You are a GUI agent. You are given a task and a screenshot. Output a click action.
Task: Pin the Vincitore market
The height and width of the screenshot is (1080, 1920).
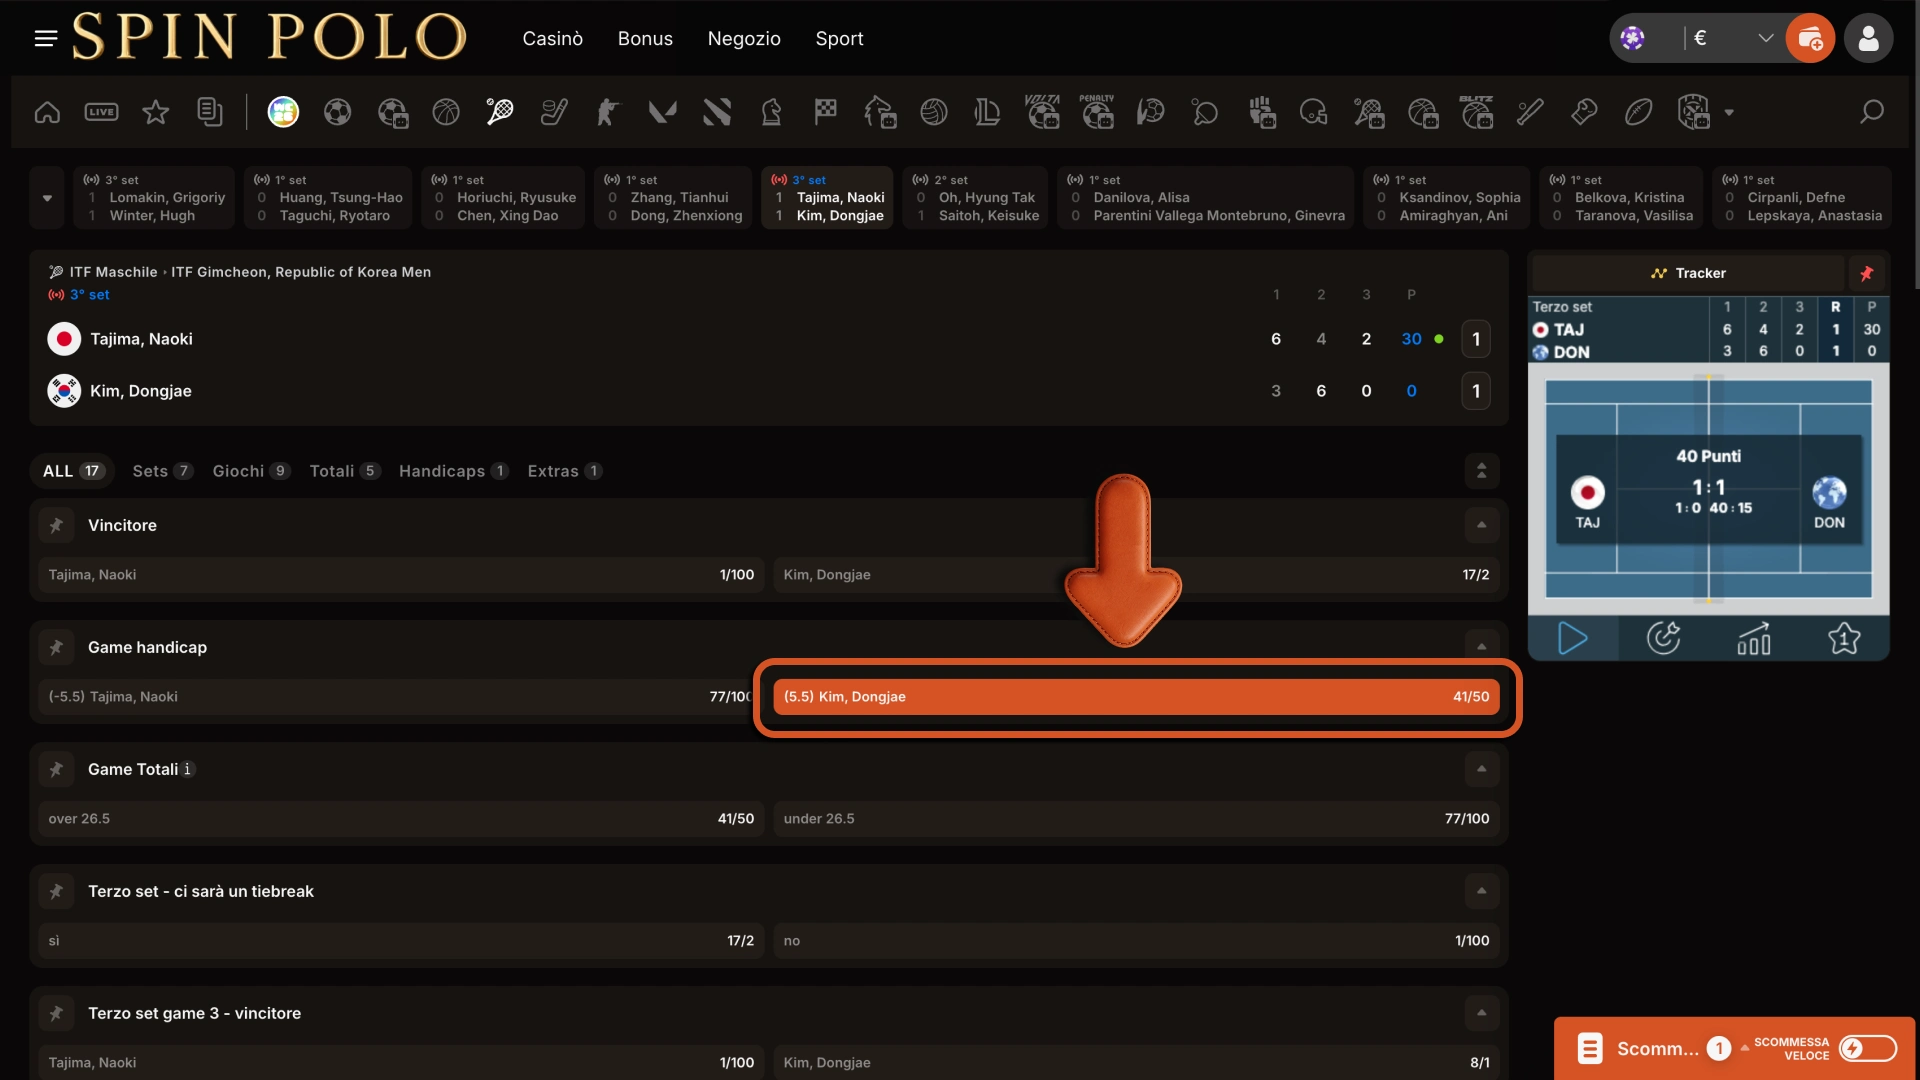tap(56, 525)
